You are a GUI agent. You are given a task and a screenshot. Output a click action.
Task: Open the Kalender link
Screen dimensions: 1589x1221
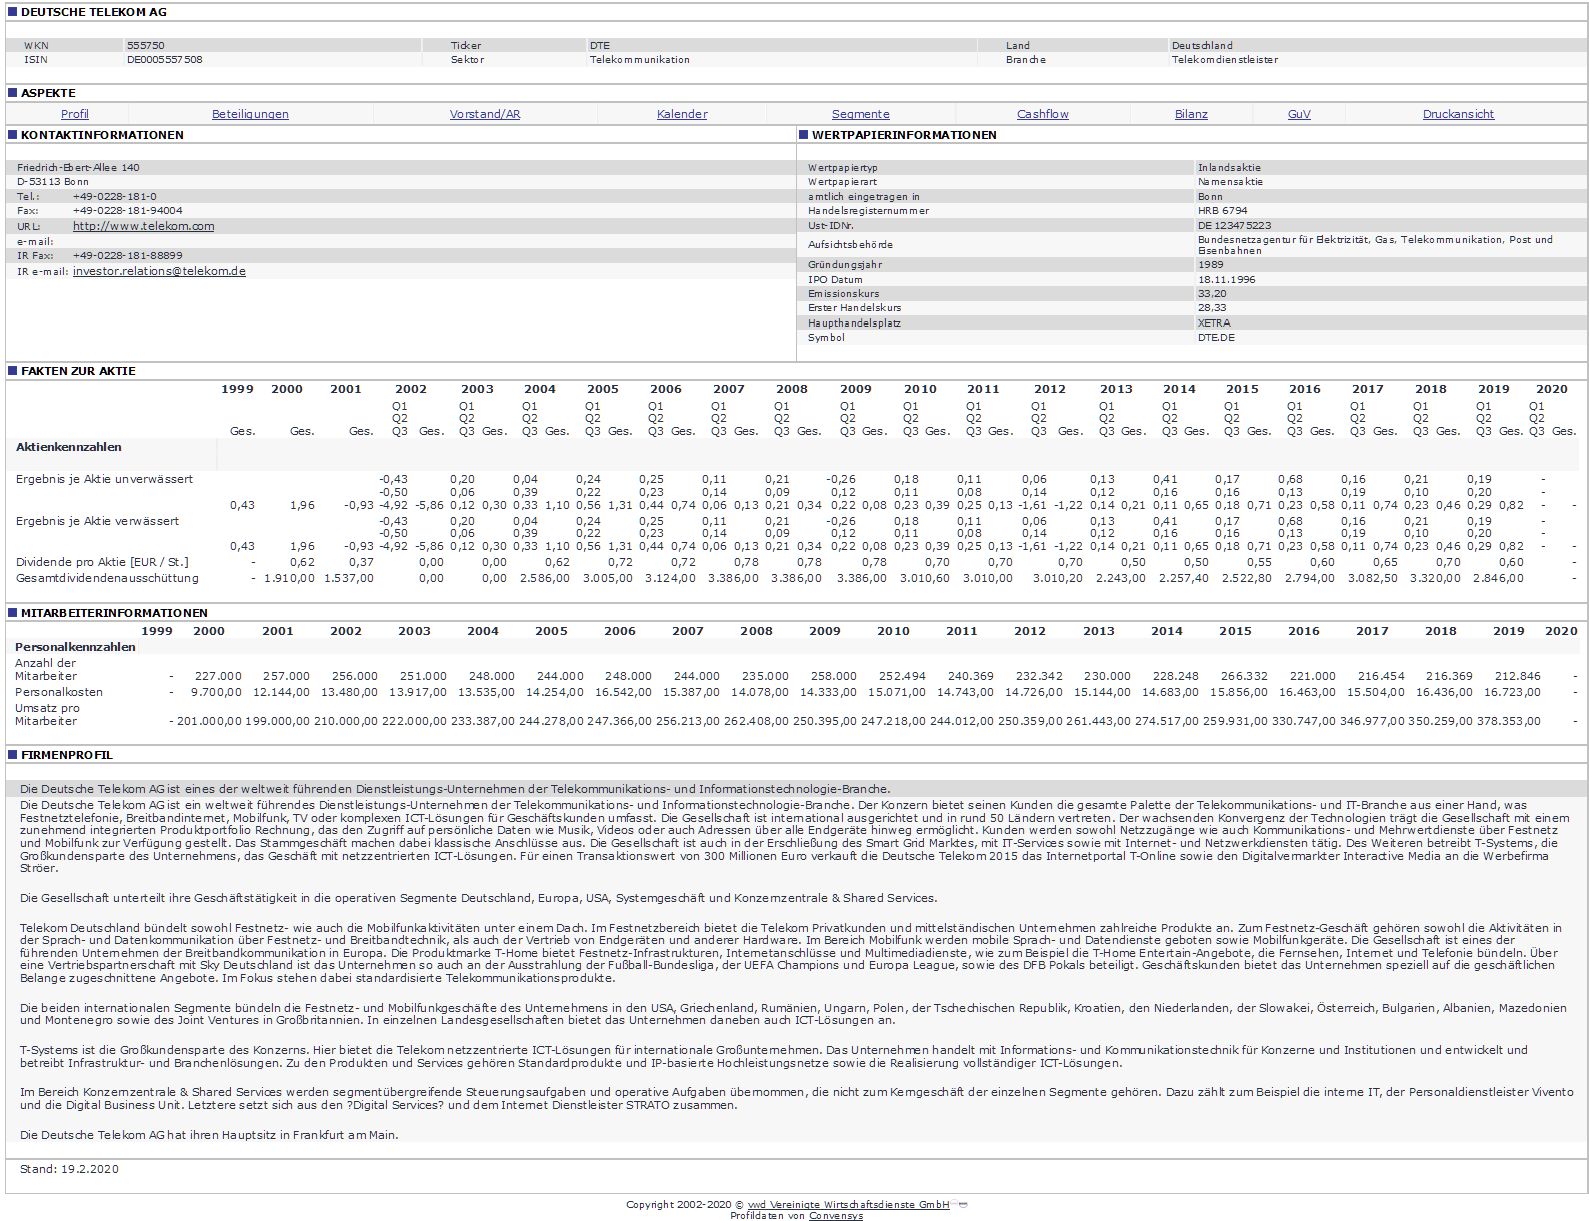click(682, 114)
